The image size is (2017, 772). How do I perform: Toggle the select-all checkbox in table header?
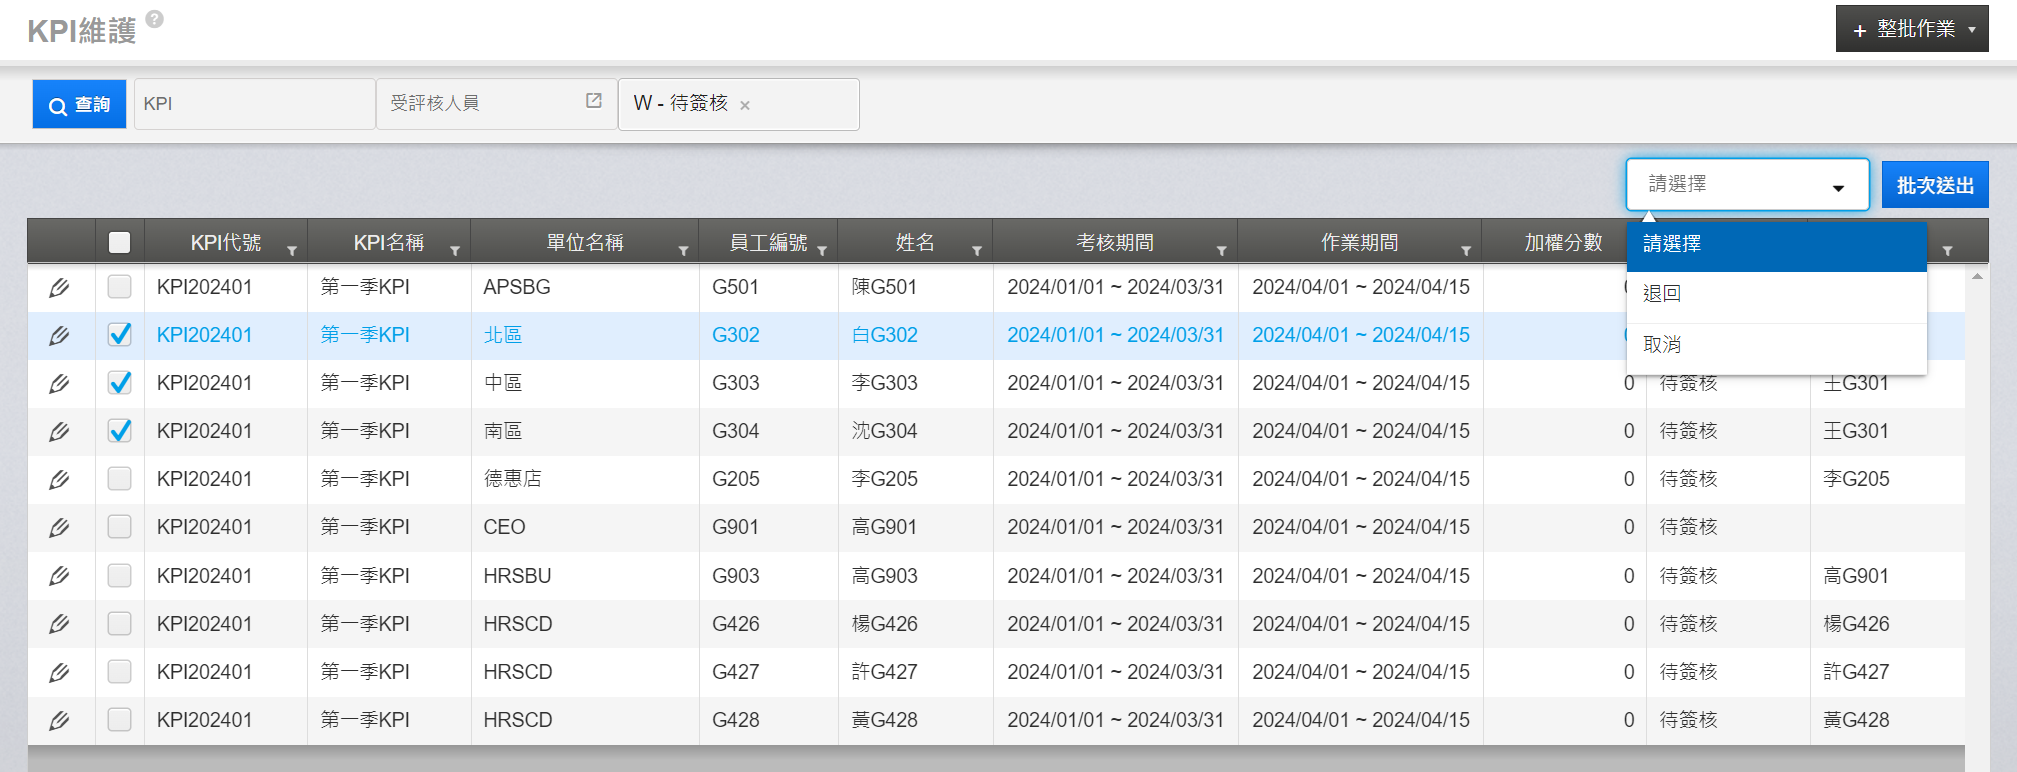tap(120, 242)
